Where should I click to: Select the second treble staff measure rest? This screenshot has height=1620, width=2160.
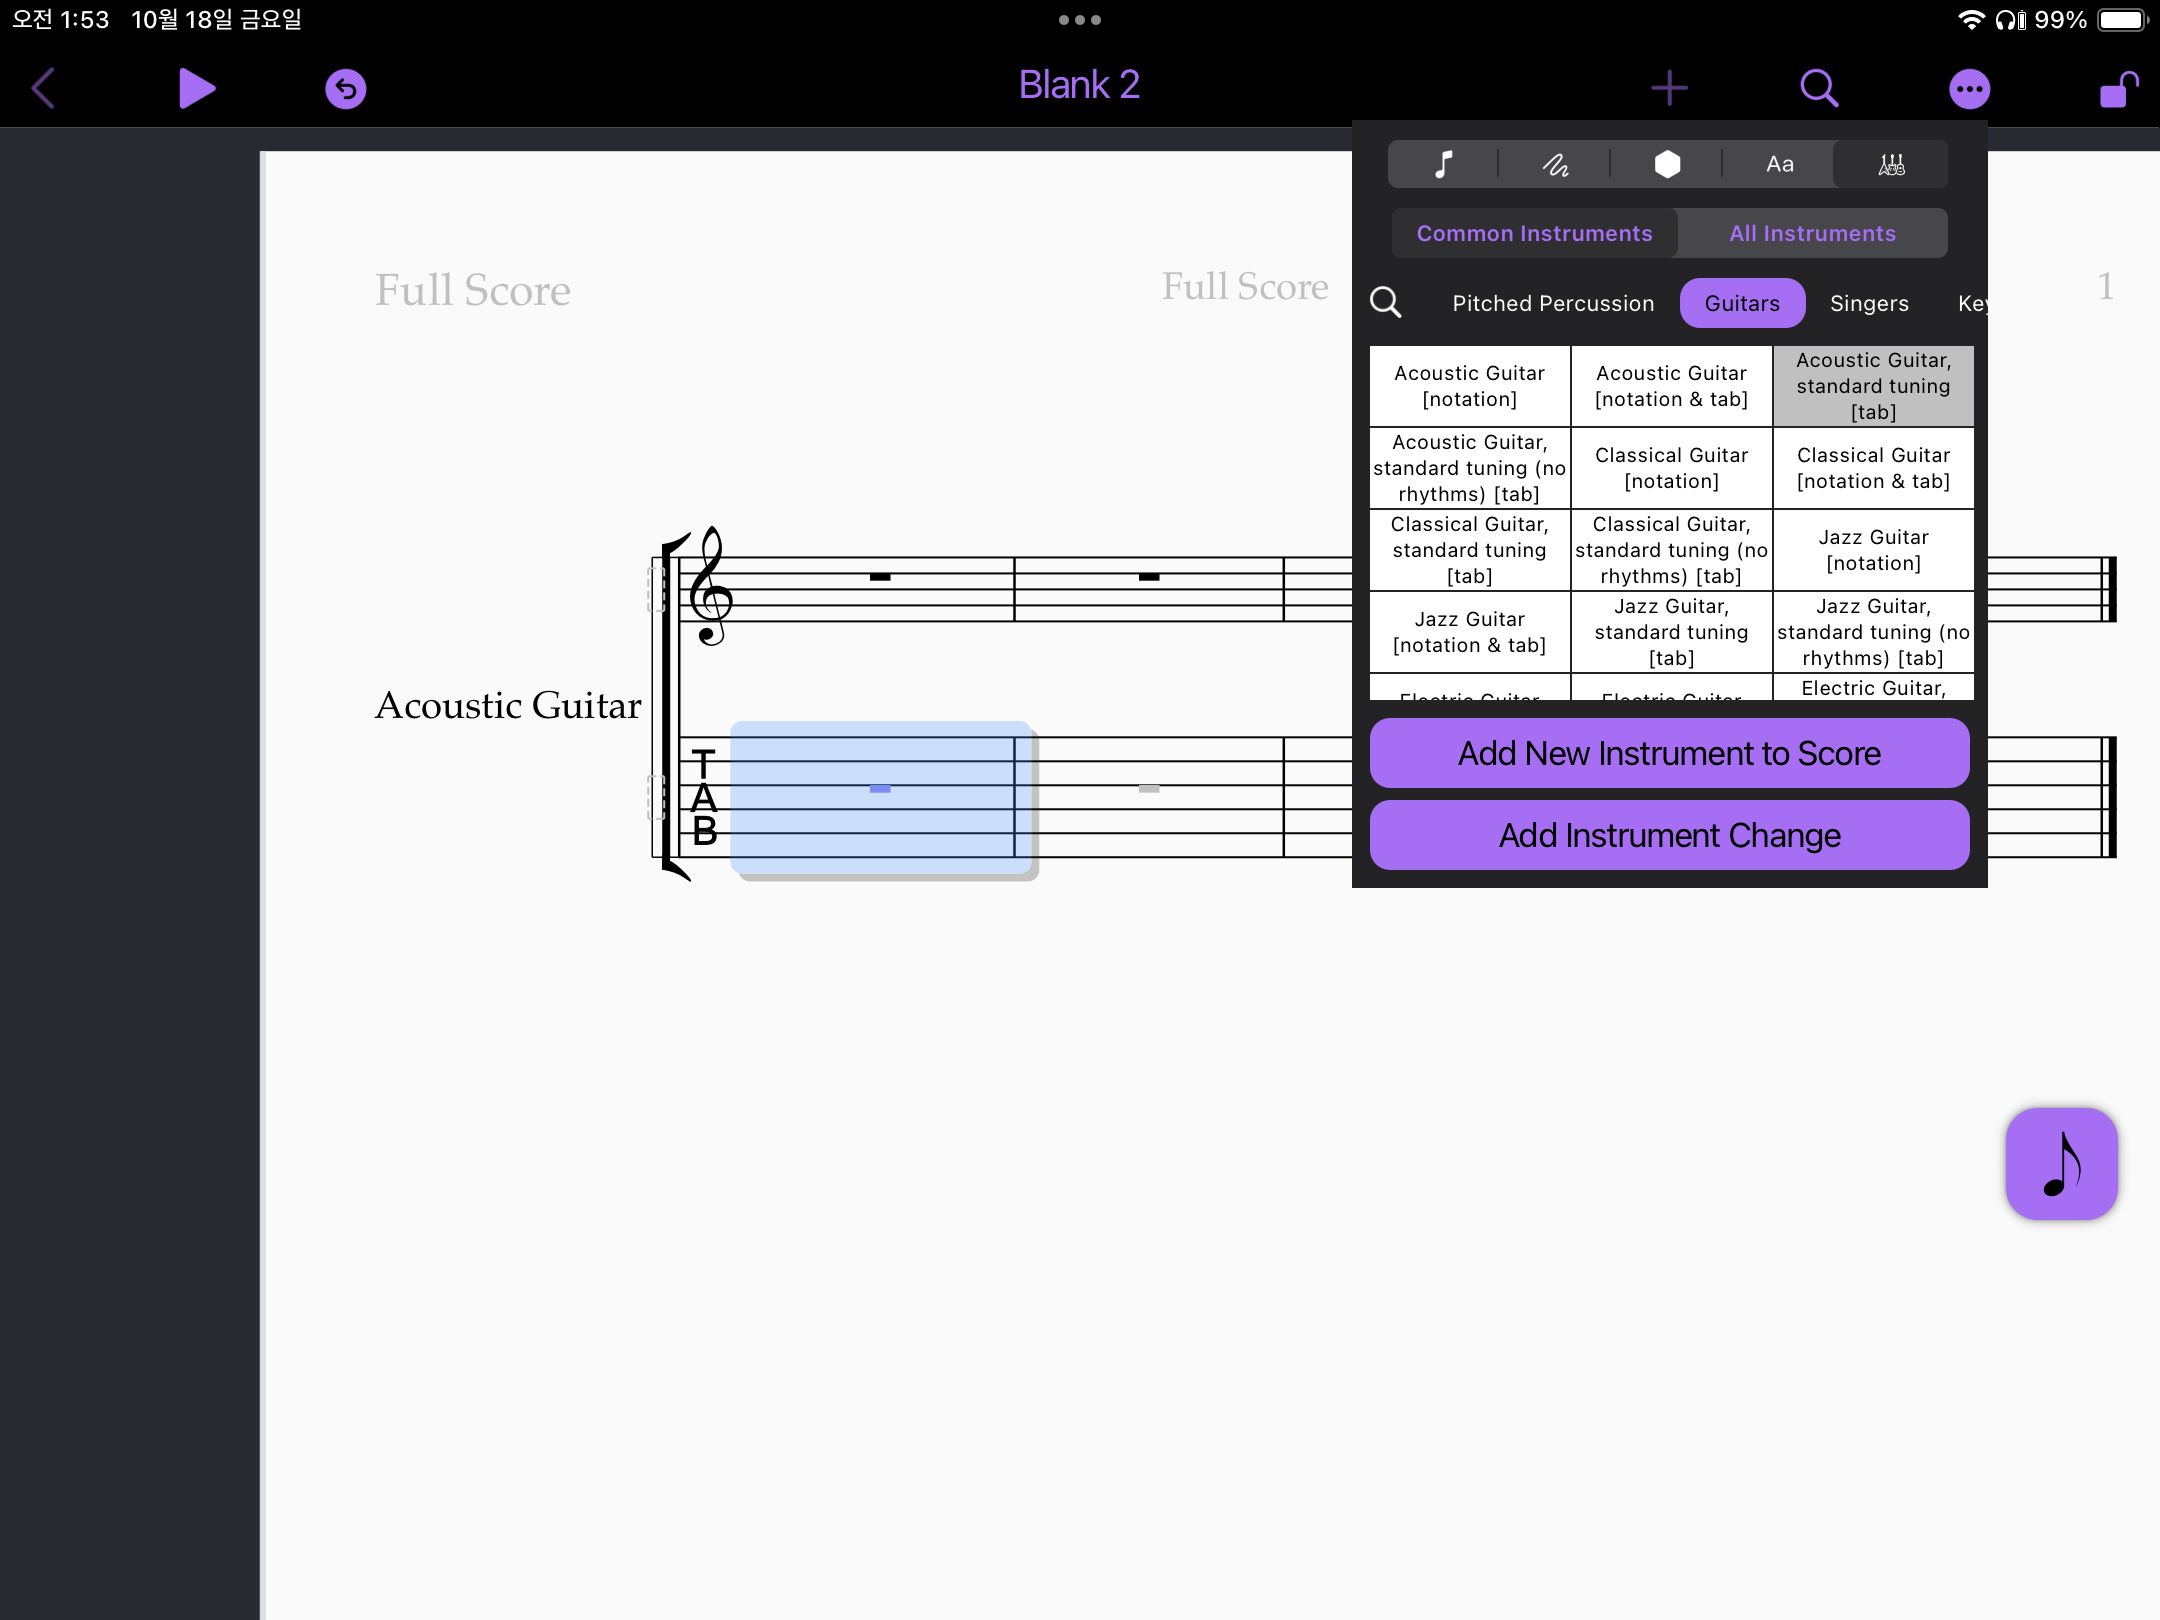click(1149, 577)
